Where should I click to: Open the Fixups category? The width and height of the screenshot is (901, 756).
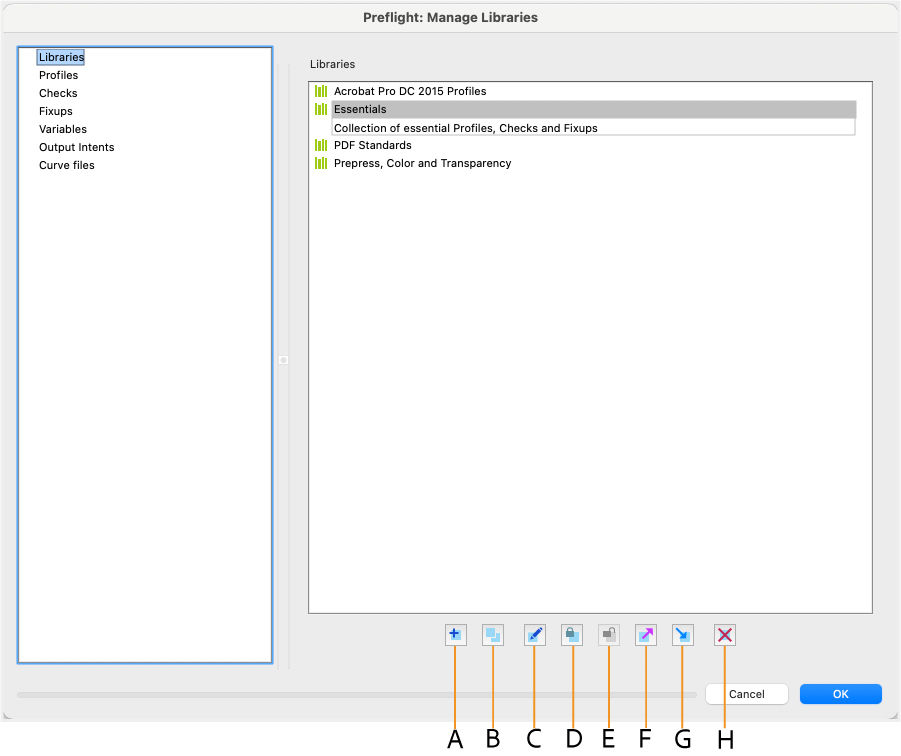click(55, 111)
